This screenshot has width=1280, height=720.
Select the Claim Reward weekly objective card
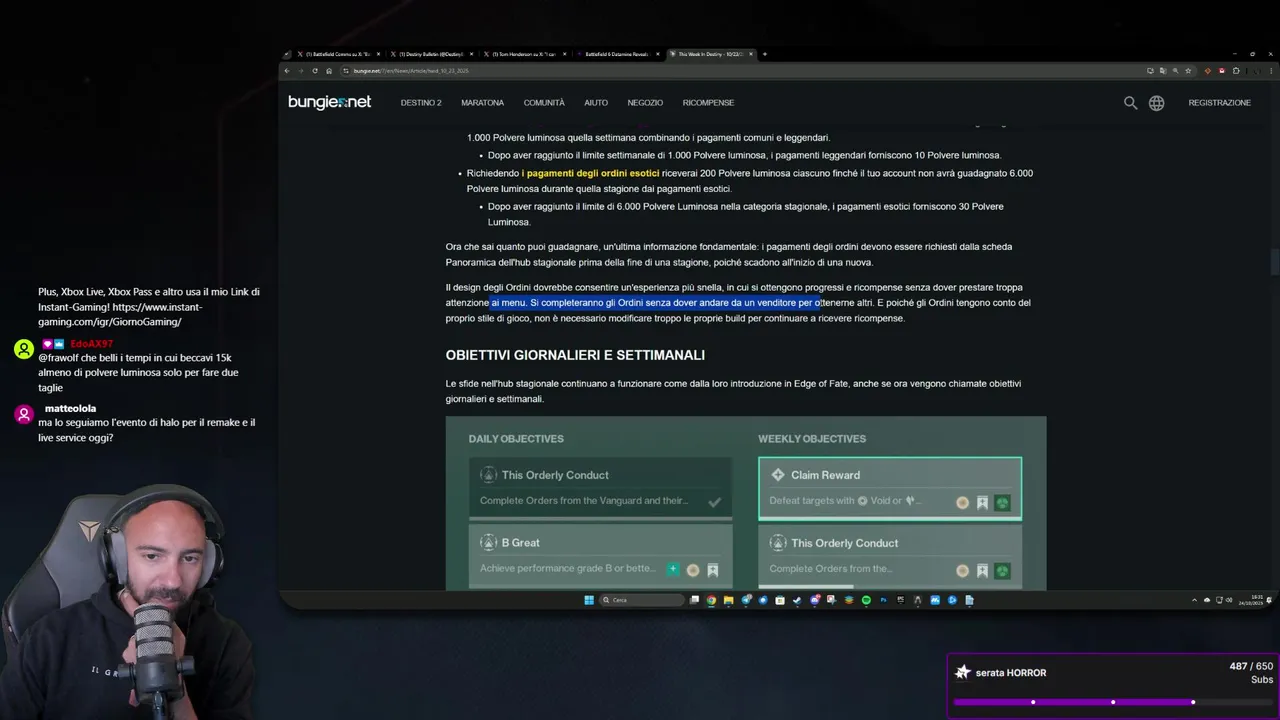tap(890, 488)
